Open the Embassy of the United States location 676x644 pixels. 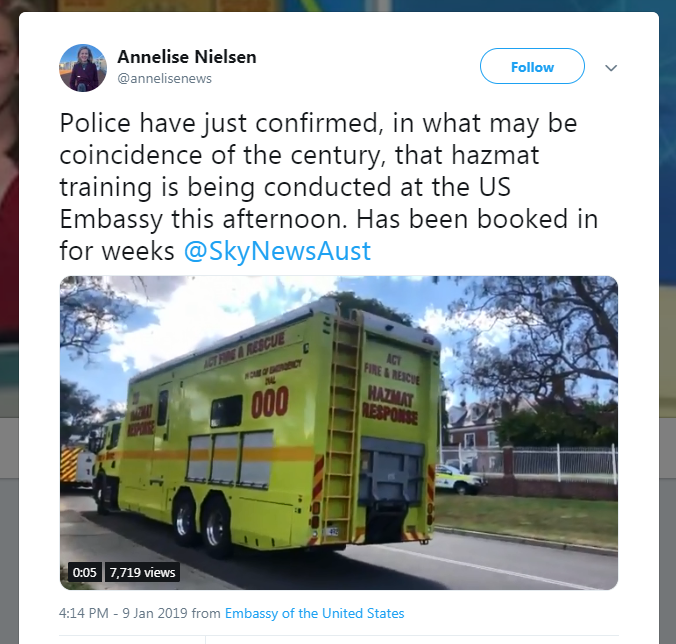point(314,613)
